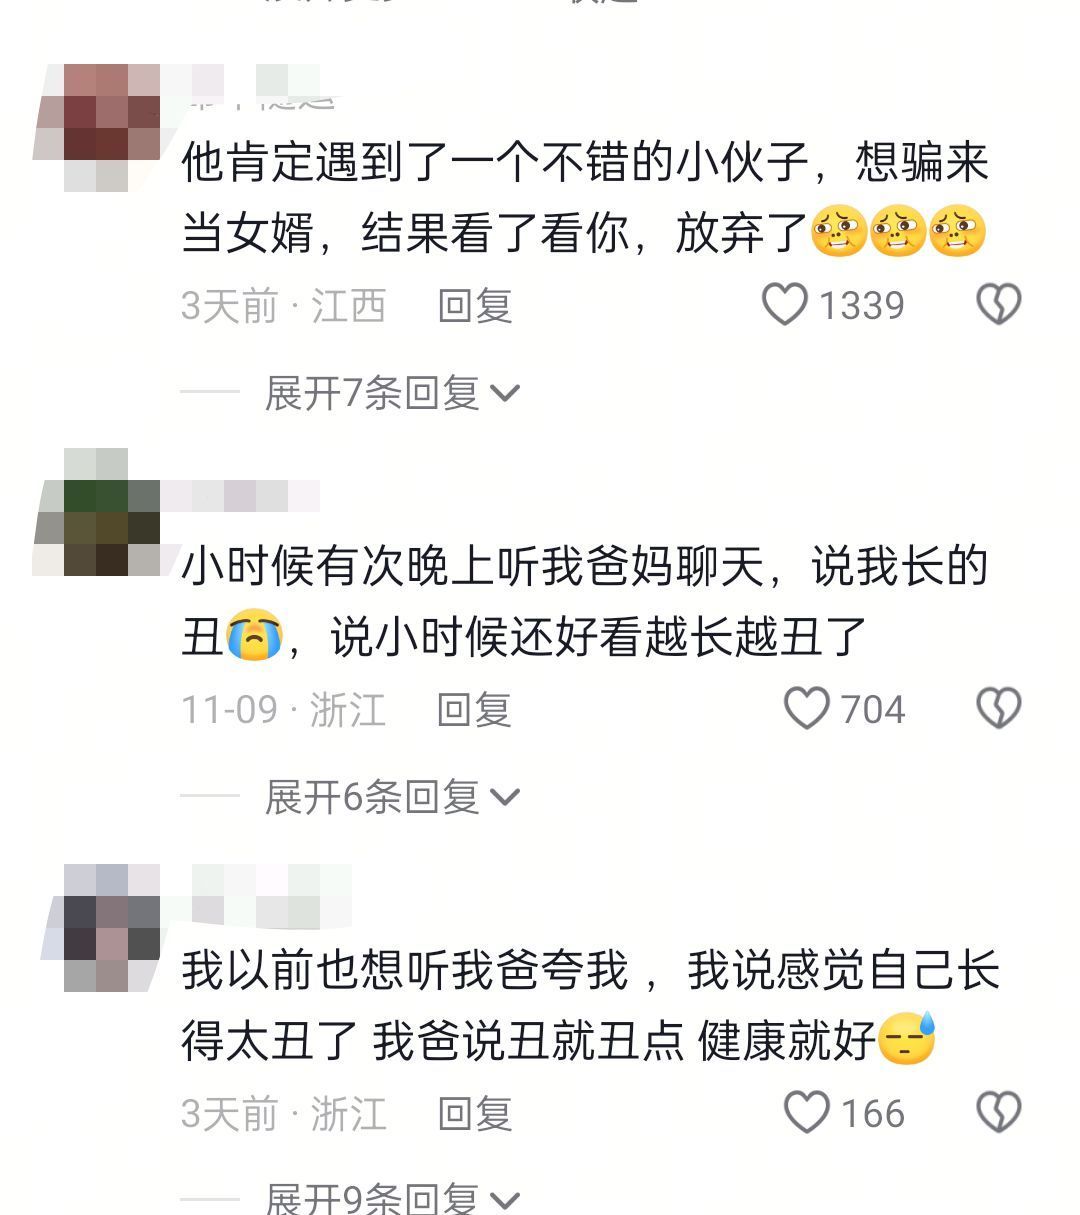Tap the crying emoji in second comment
The width and height of the screenshot is (1080, 1215).
[x=254, y=637]
